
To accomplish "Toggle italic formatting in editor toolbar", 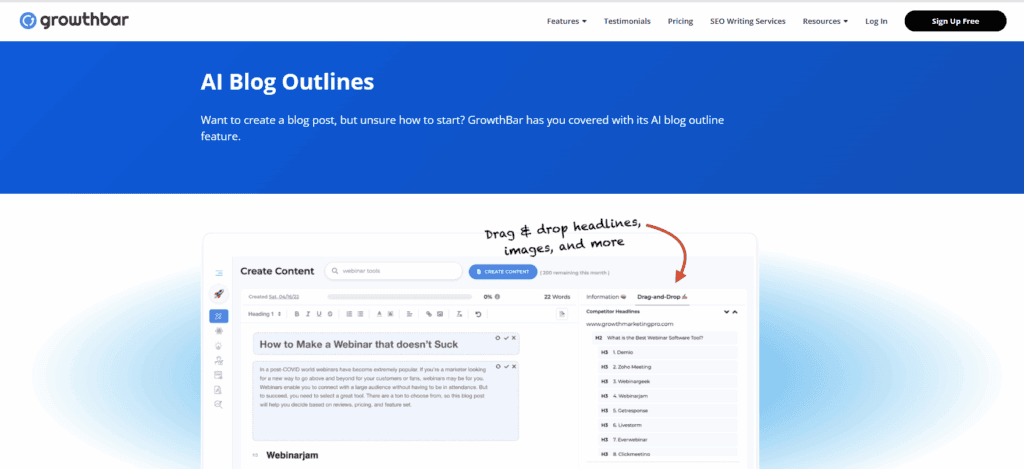I will point(308,314).
